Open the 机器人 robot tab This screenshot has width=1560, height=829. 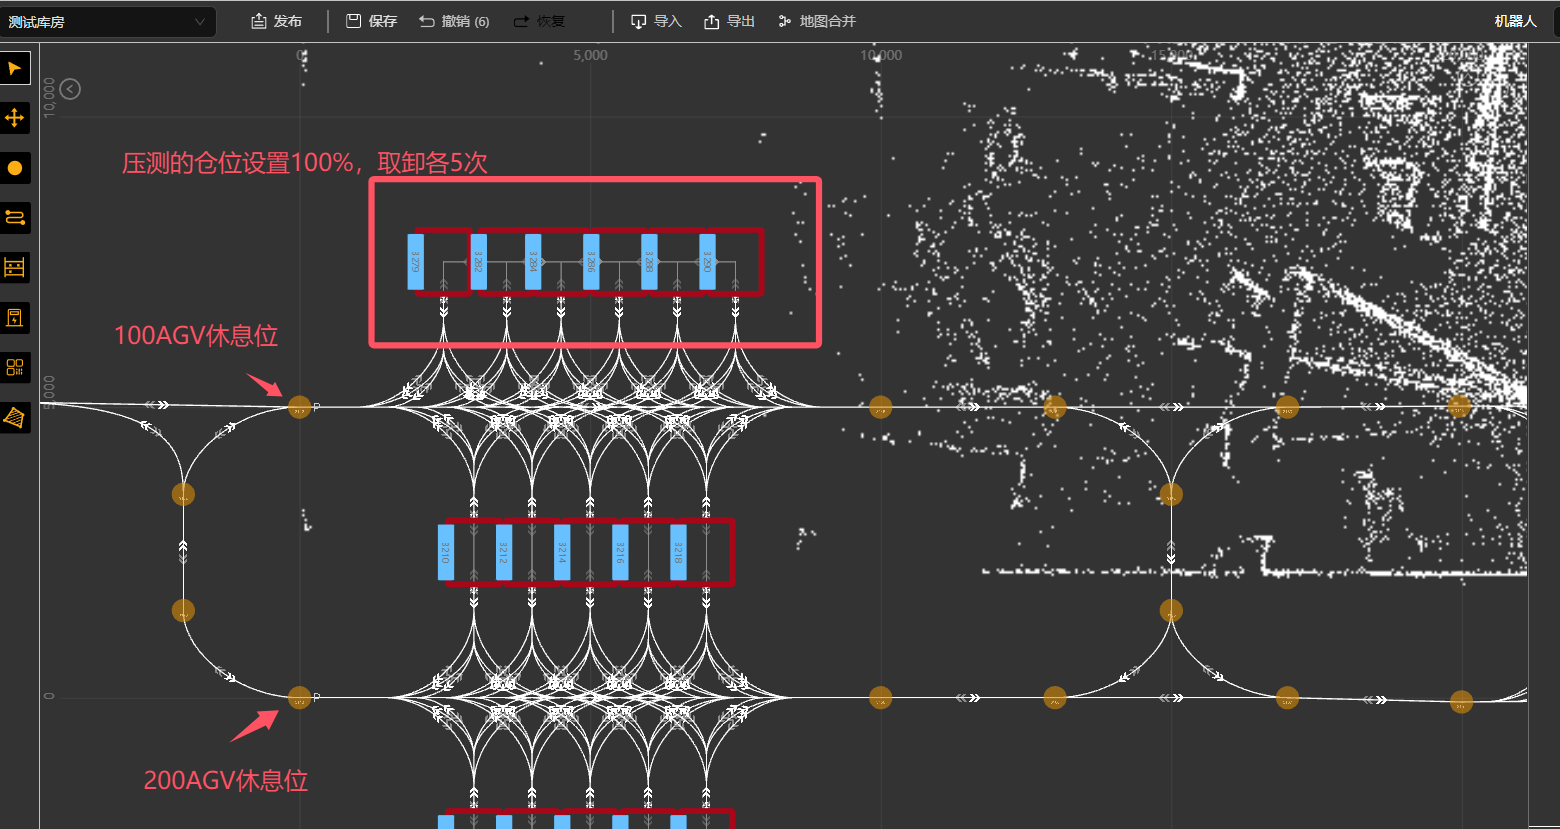click(1515, 21)
